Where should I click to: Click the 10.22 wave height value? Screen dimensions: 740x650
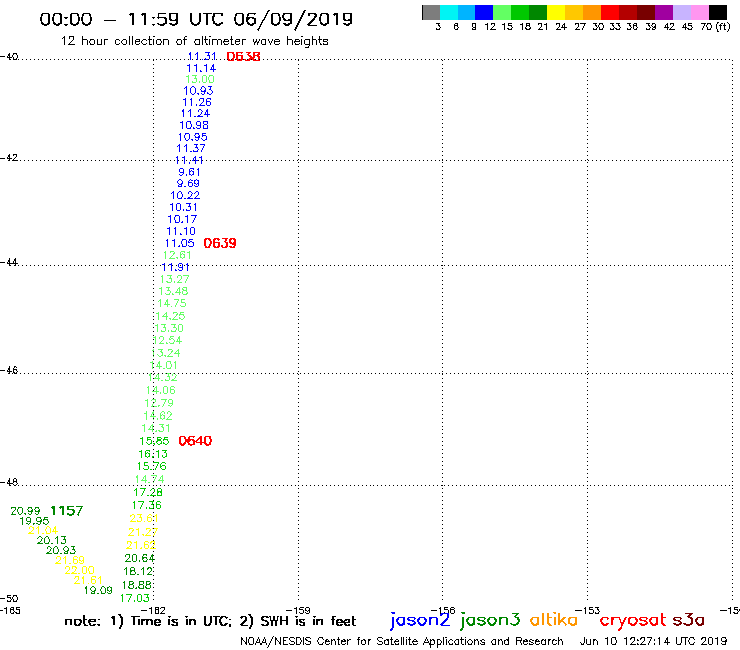[185, 195]
